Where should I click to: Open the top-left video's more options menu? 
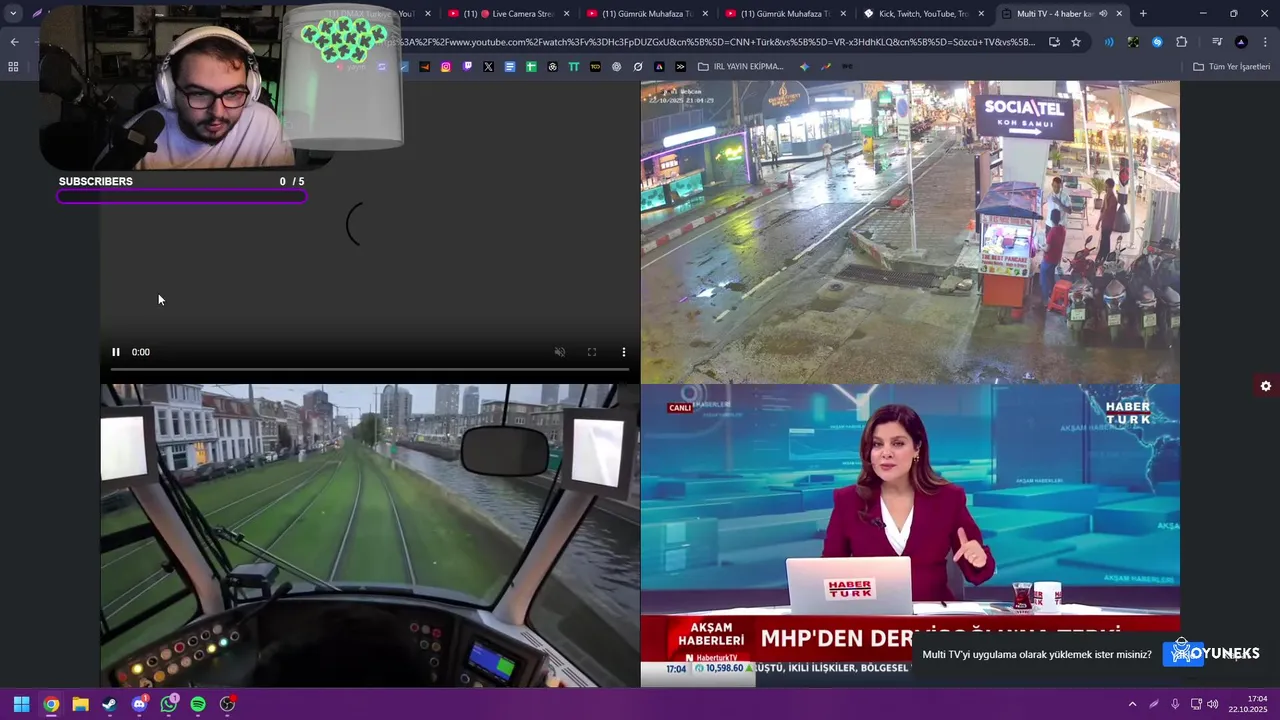(624, 352)
